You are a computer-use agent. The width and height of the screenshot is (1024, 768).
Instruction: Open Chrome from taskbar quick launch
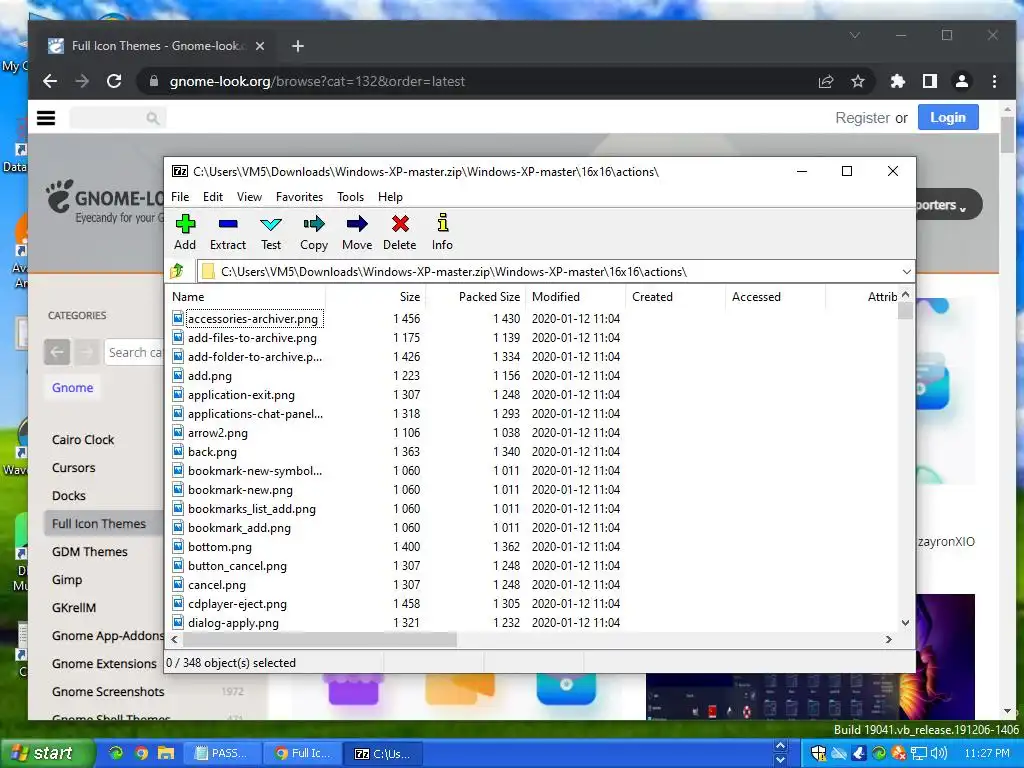[141, 753]
